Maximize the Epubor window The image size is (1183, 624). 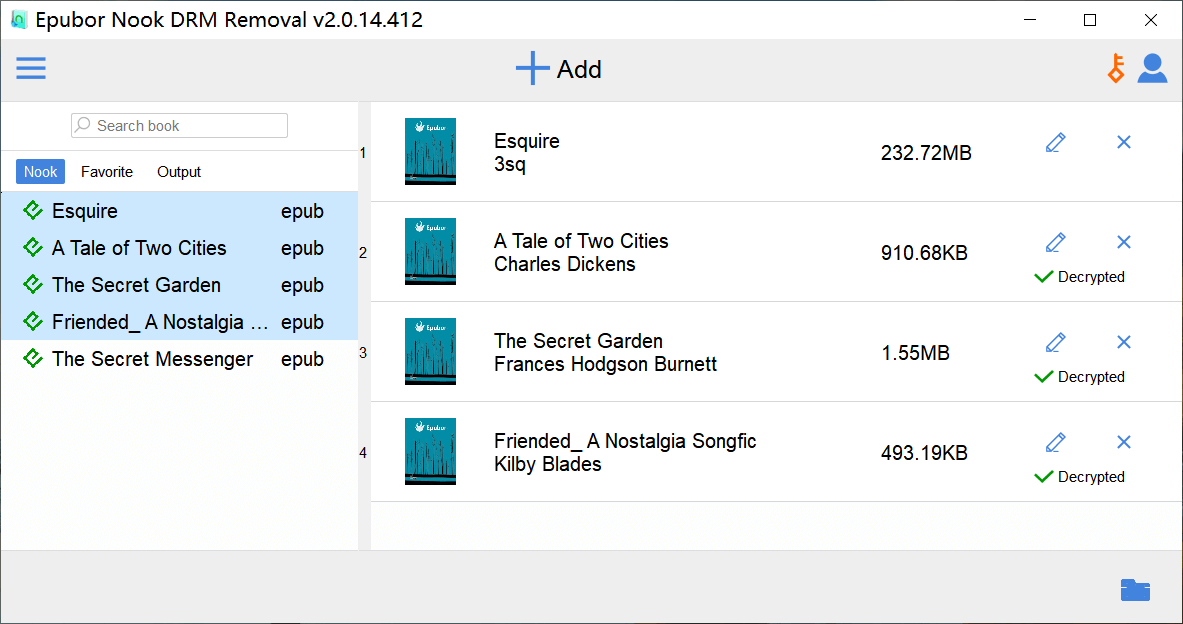point(1089,20)
